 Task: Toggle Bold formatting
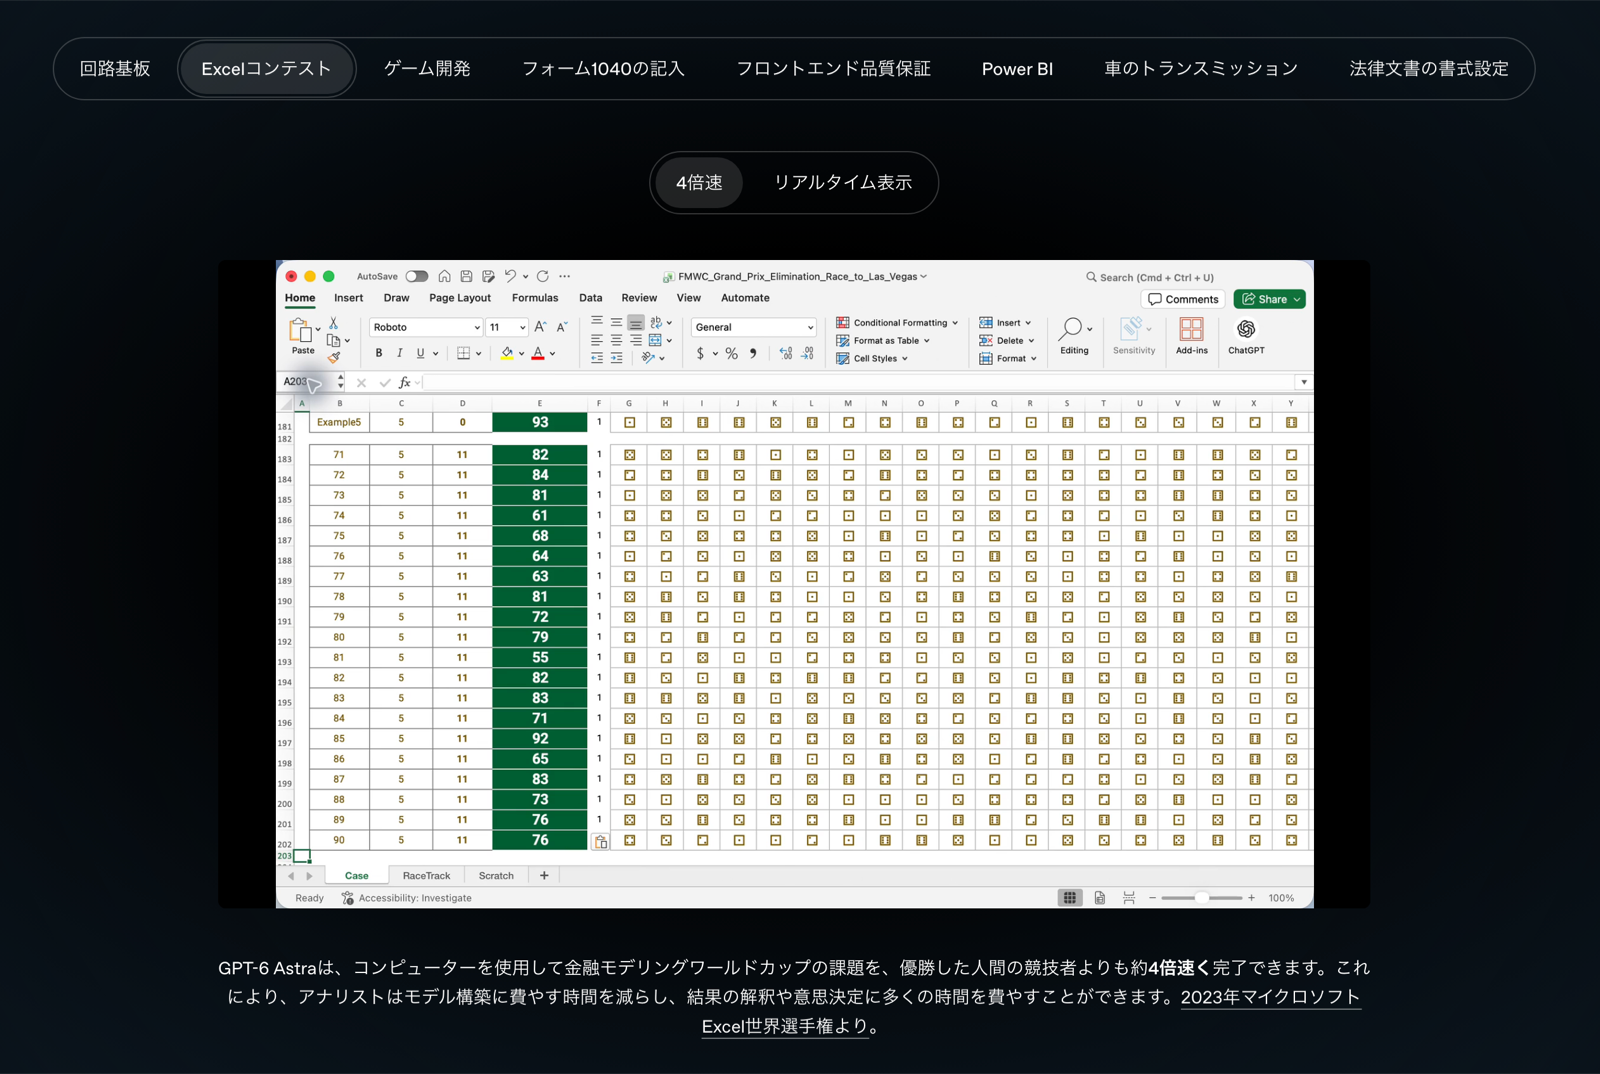pyautogui.click(x=379, y=353)
